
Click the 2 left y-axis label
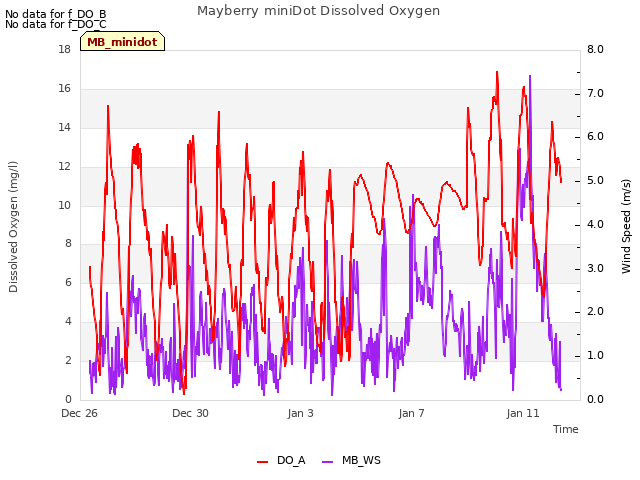click(x=68, y=360)
